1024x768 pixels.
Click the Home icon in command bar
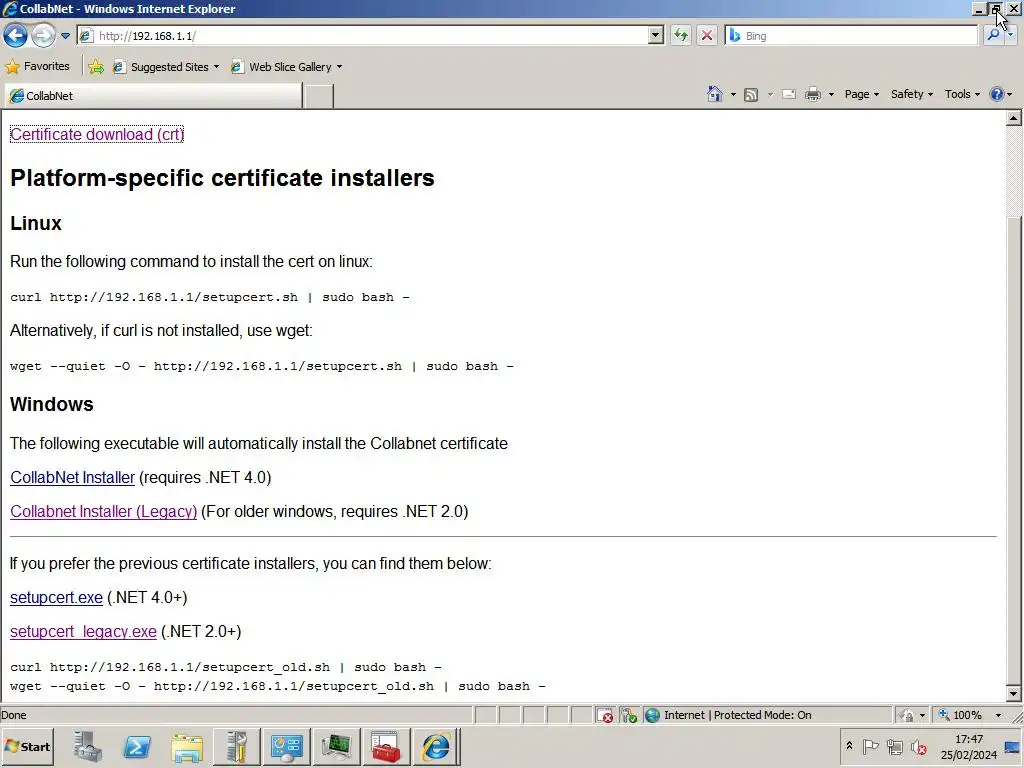pos(715,94)
